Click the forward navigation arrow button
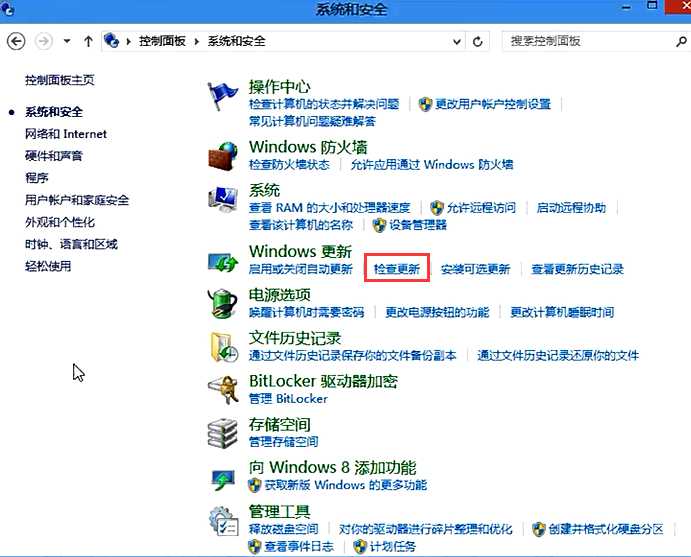Screen dimensions: 691x557 43,41
